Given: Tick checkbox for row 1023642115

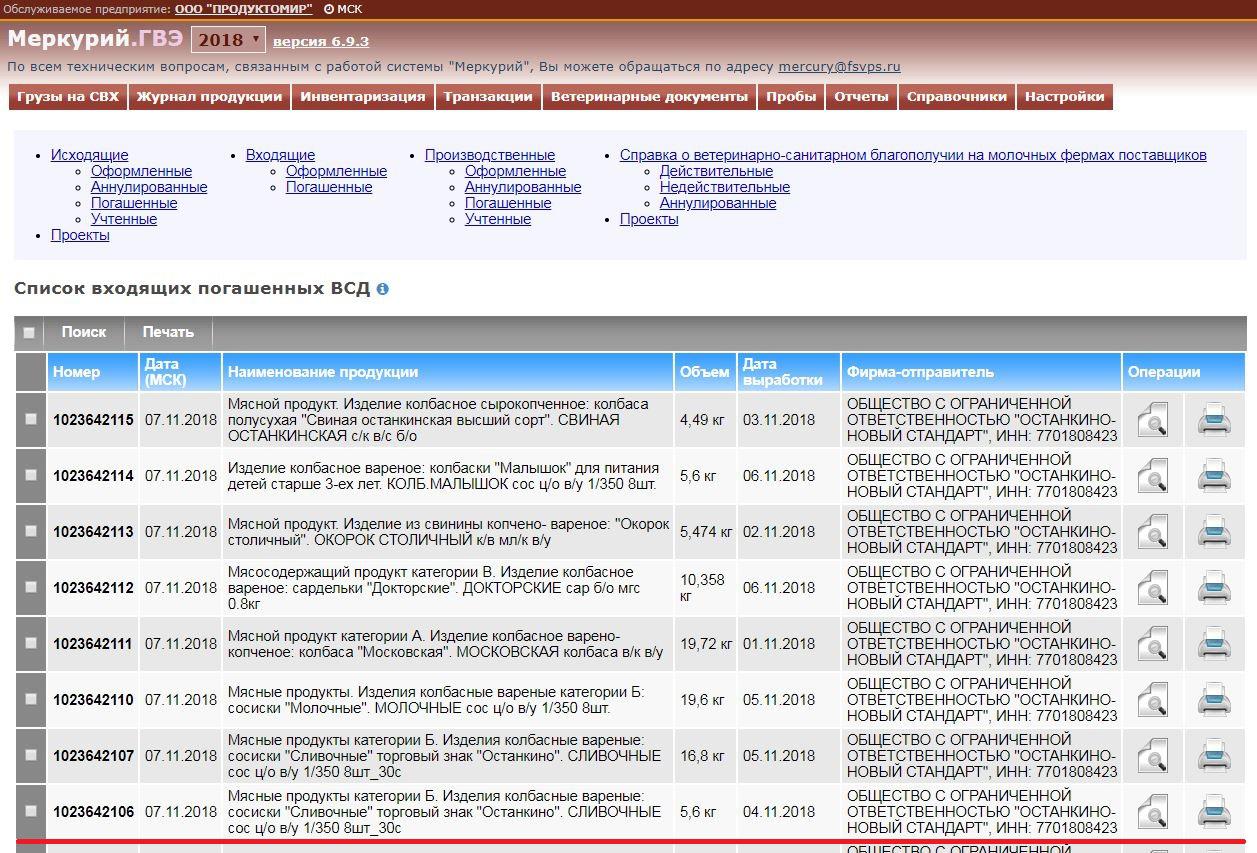Looking at the screenshot, I should 30,420.
